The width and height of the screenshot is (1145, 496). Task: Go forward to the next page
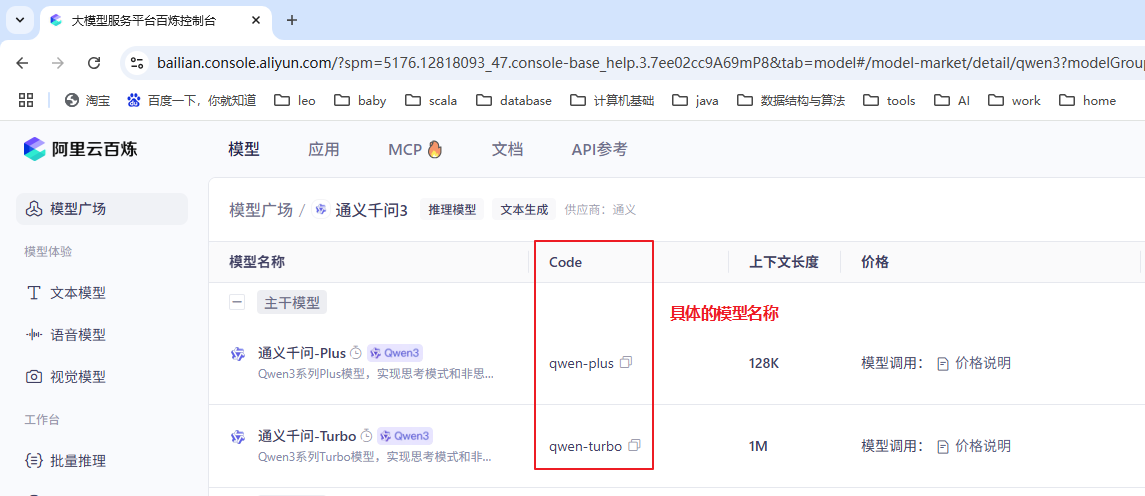point(58,63)
